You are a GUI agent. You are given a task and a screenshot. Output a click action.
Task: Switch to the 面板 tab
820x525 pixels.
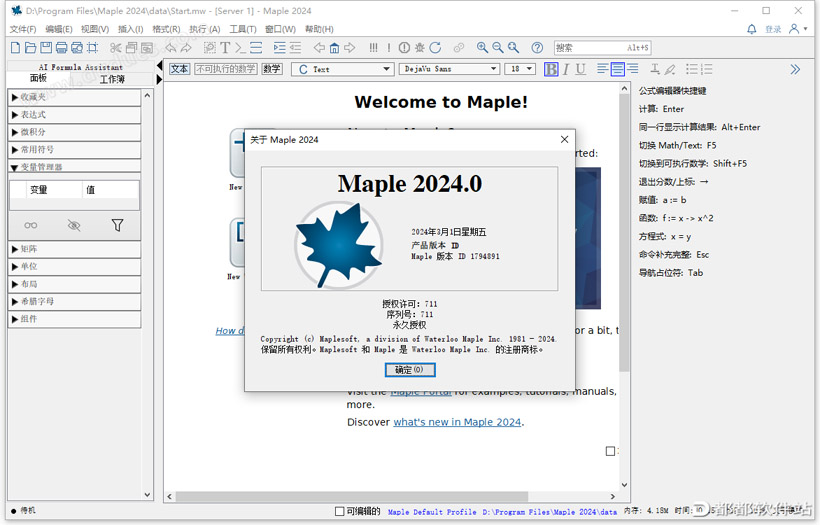click(x=39, y=78)
